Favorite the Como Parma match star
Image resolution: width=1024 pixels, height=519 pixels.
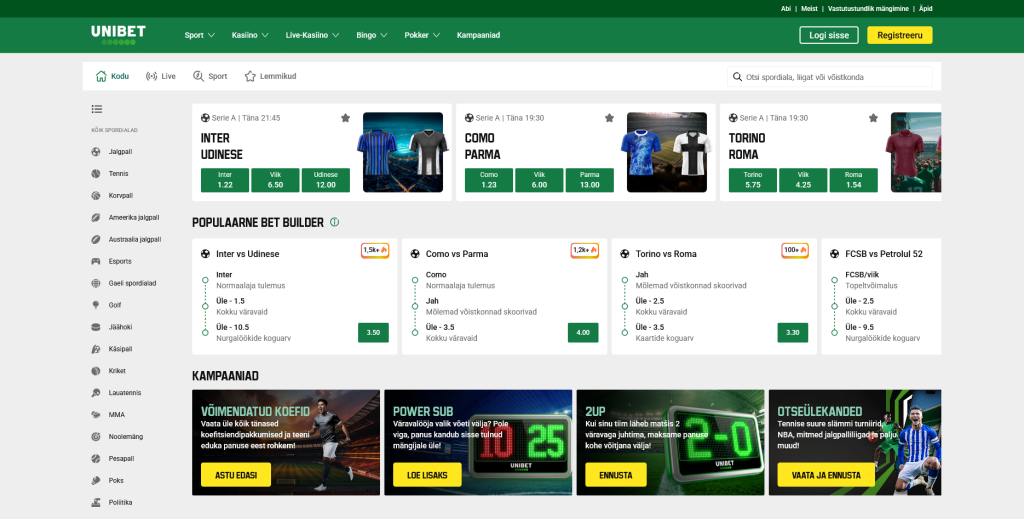pos(609,118)
